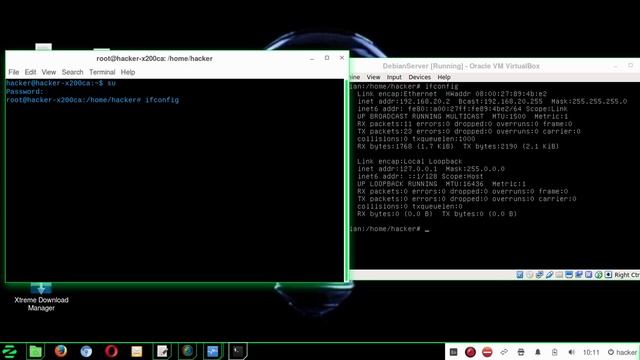640x360 pixels.
Task: Click HWaddr 08:00:27:89:4b:e2 text
Action: tap(496, 94)
